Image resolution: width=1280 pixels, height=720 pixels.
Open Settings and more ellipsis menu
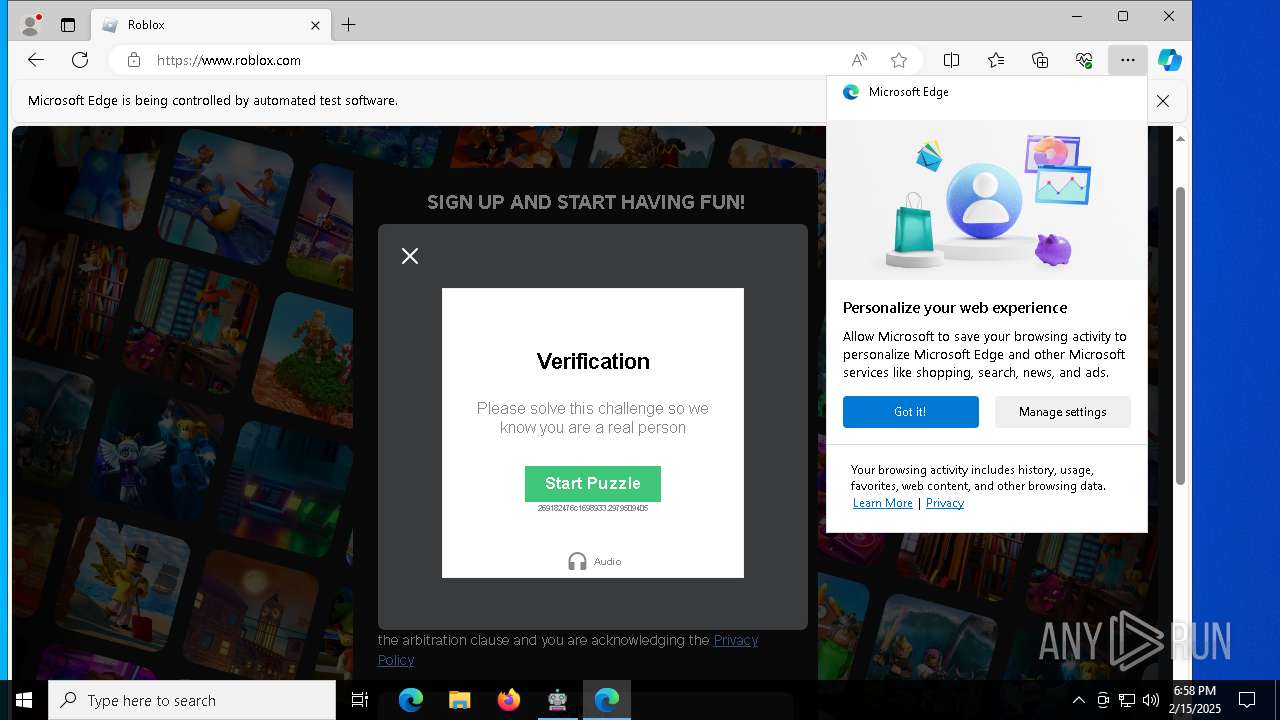[1128, 60]
